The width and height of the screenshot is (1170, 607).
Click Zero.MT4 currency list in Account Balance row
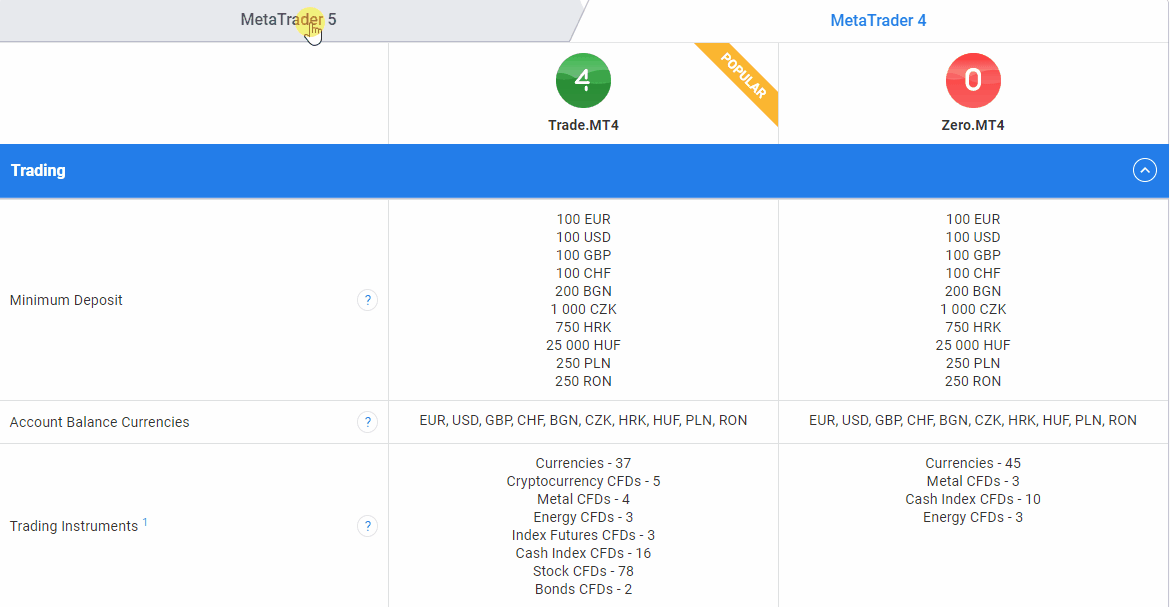point(973,420)
